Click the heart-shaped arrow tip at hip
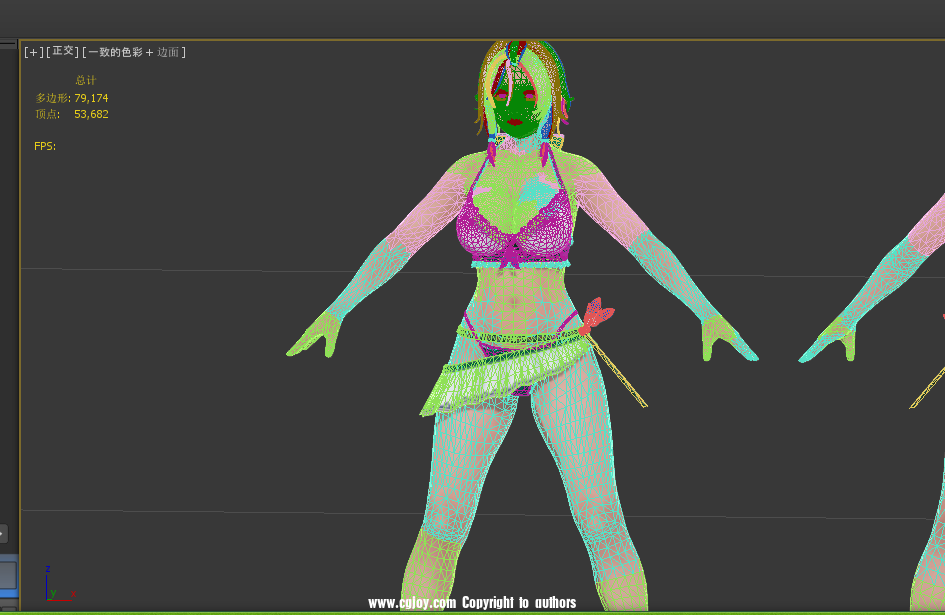The width and height of the screenshot is (945, 615). 597,315
